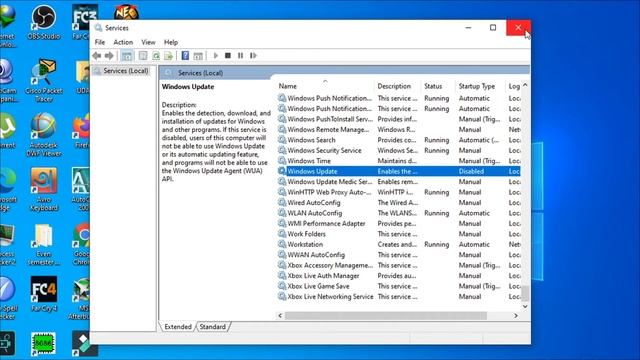Click the horizontal scroll left arrow

tap(280, 316)
